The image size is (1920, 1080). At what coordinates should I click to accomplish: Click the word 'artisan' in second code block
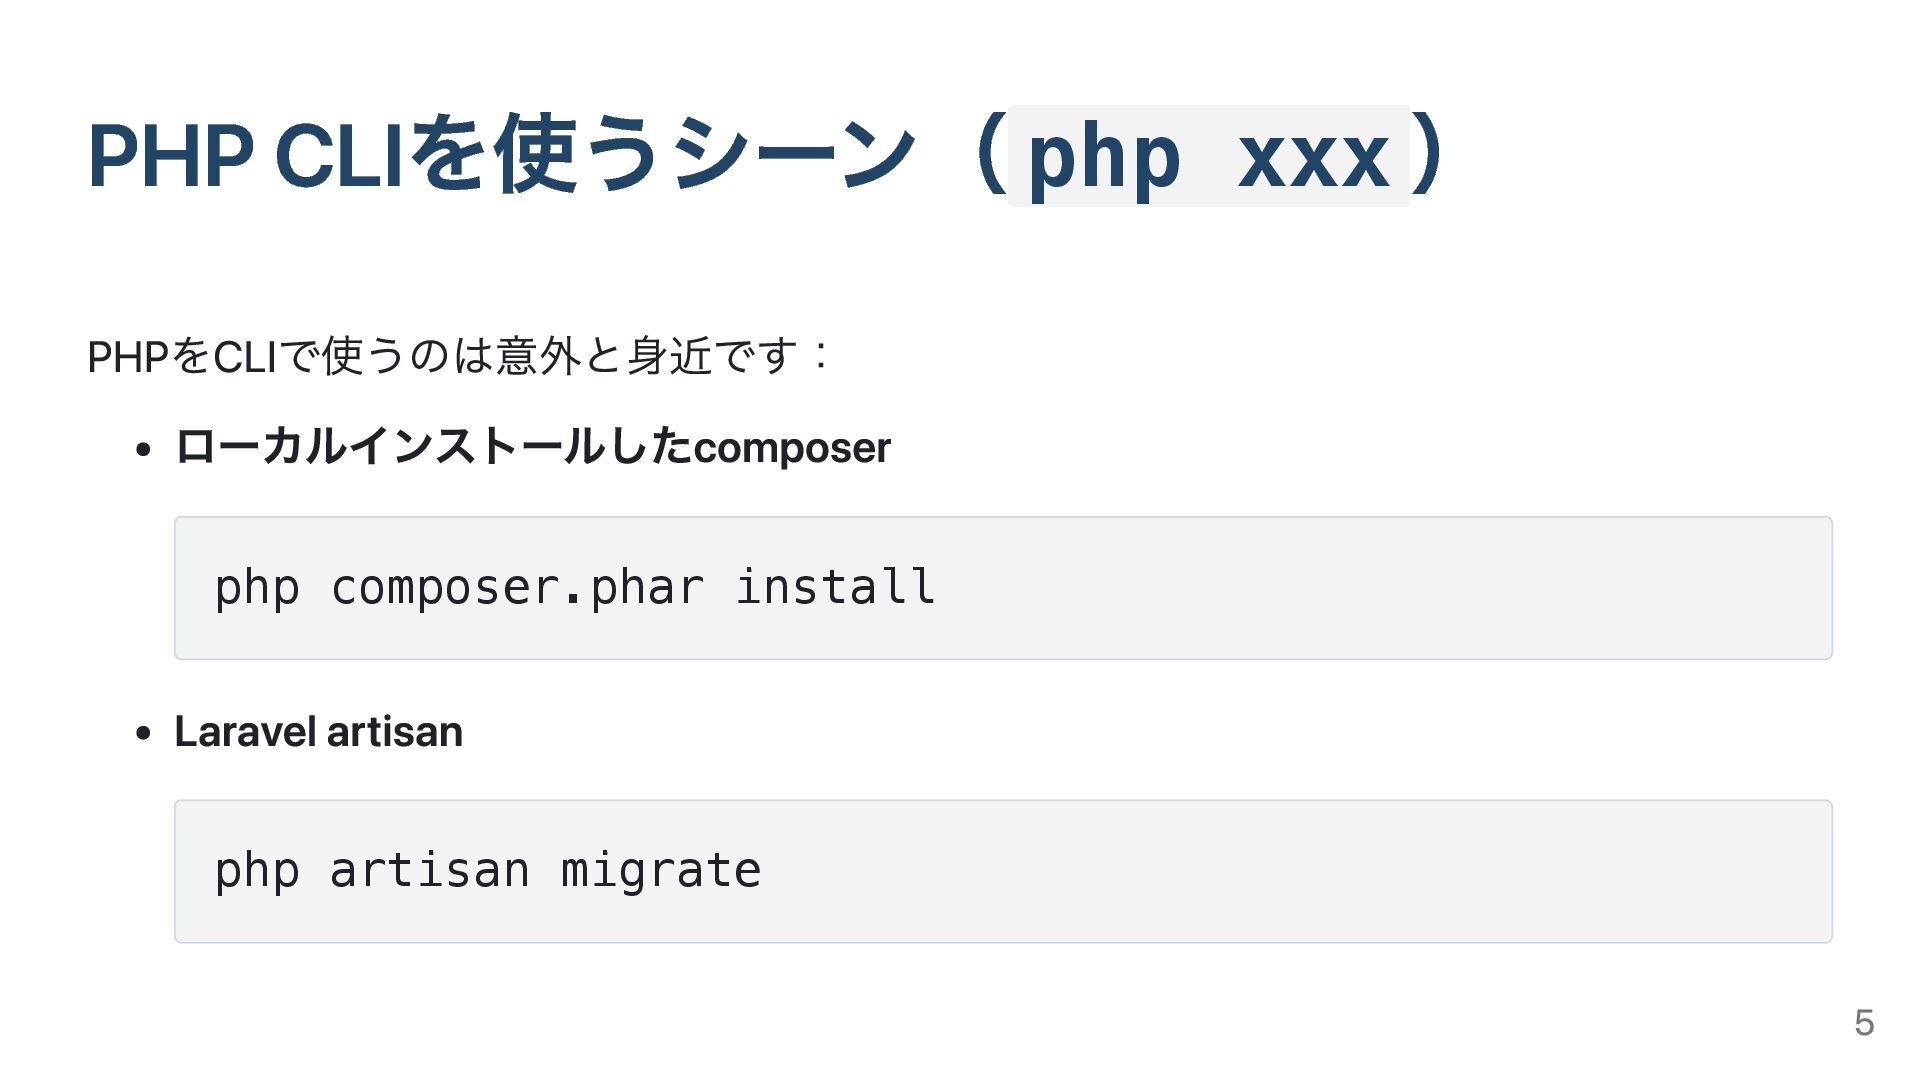coord(429,871)
